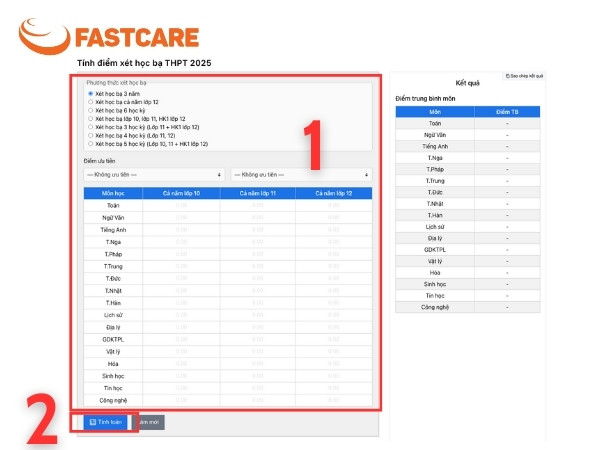Image resolution: width=600 pixels, height=450 pixels.
Task: Click "Lịch sử" row in the results table
Action: pos(468,227)
